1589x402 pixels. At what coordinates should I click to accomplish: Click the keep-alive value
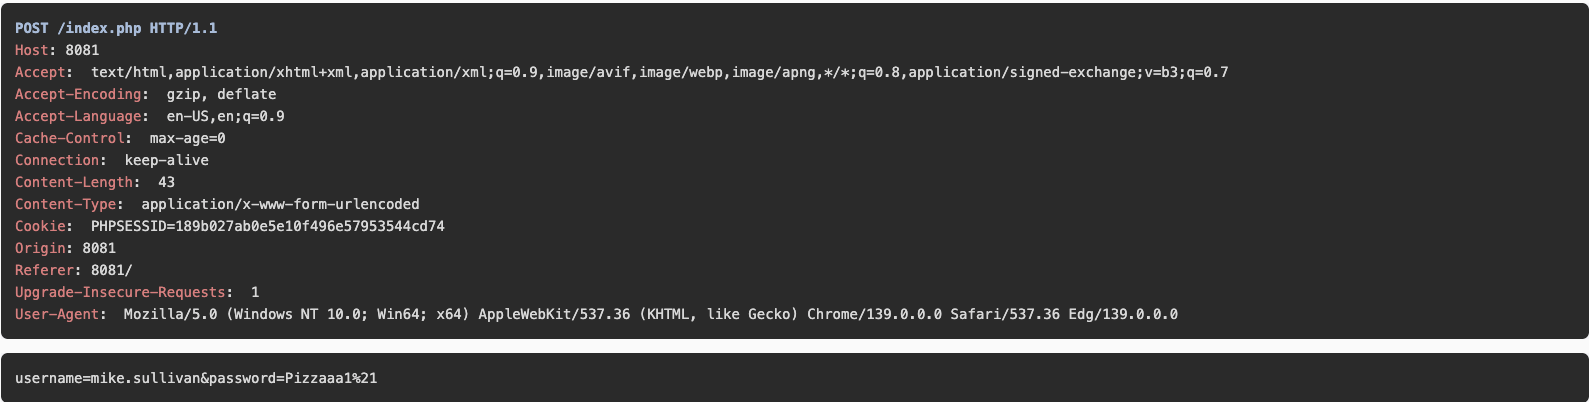166,160
